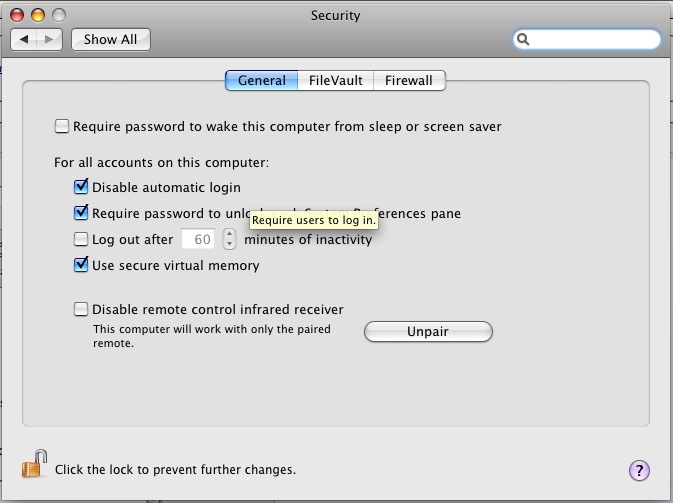Enable Log out after inactivity checkbox
Image resolution: width=673 pixels, height=503 pixels.
coord(81,239)
